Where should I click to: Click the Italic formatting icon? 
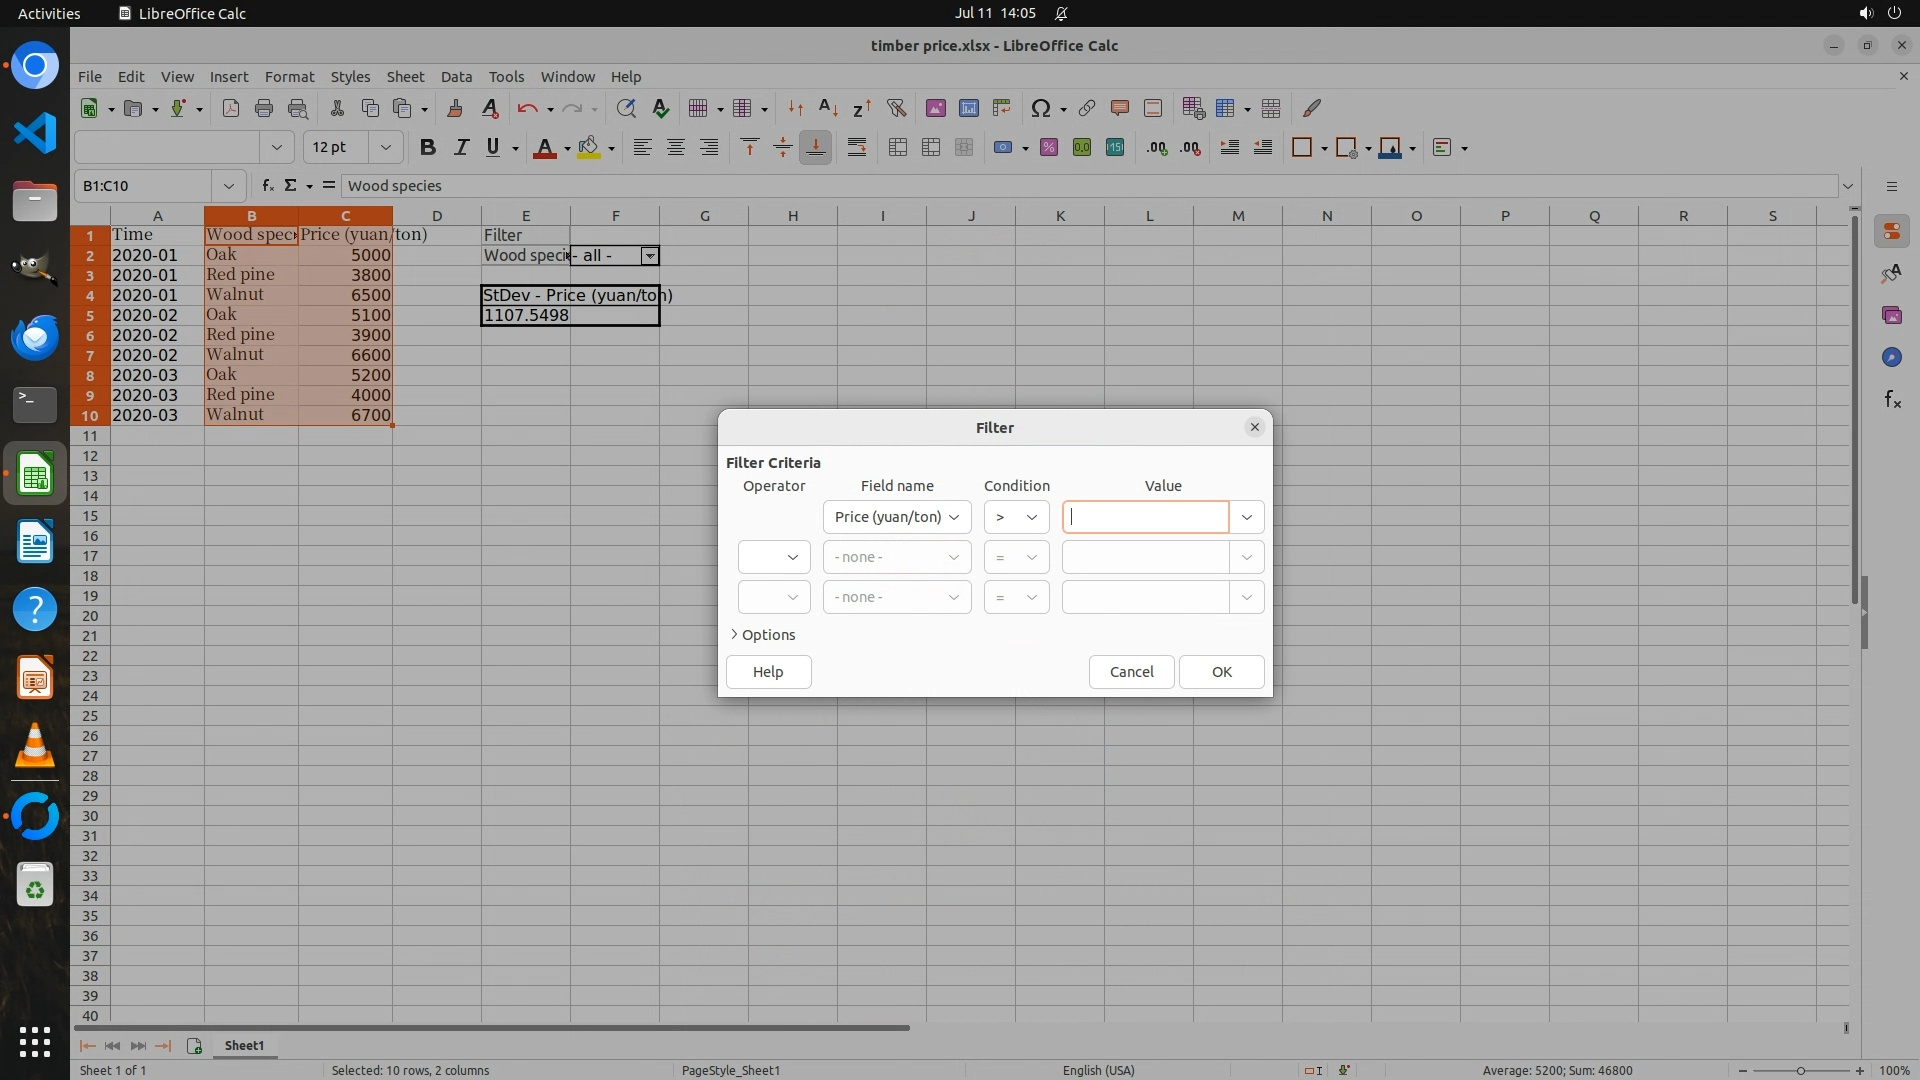[x=461, y=148]
